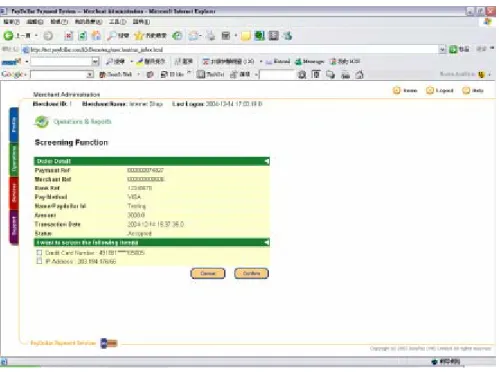Screen dimensions: 499x372
Task: Click the Google toolbar search input
Action: pyautogui.click(x=58, y=74)
